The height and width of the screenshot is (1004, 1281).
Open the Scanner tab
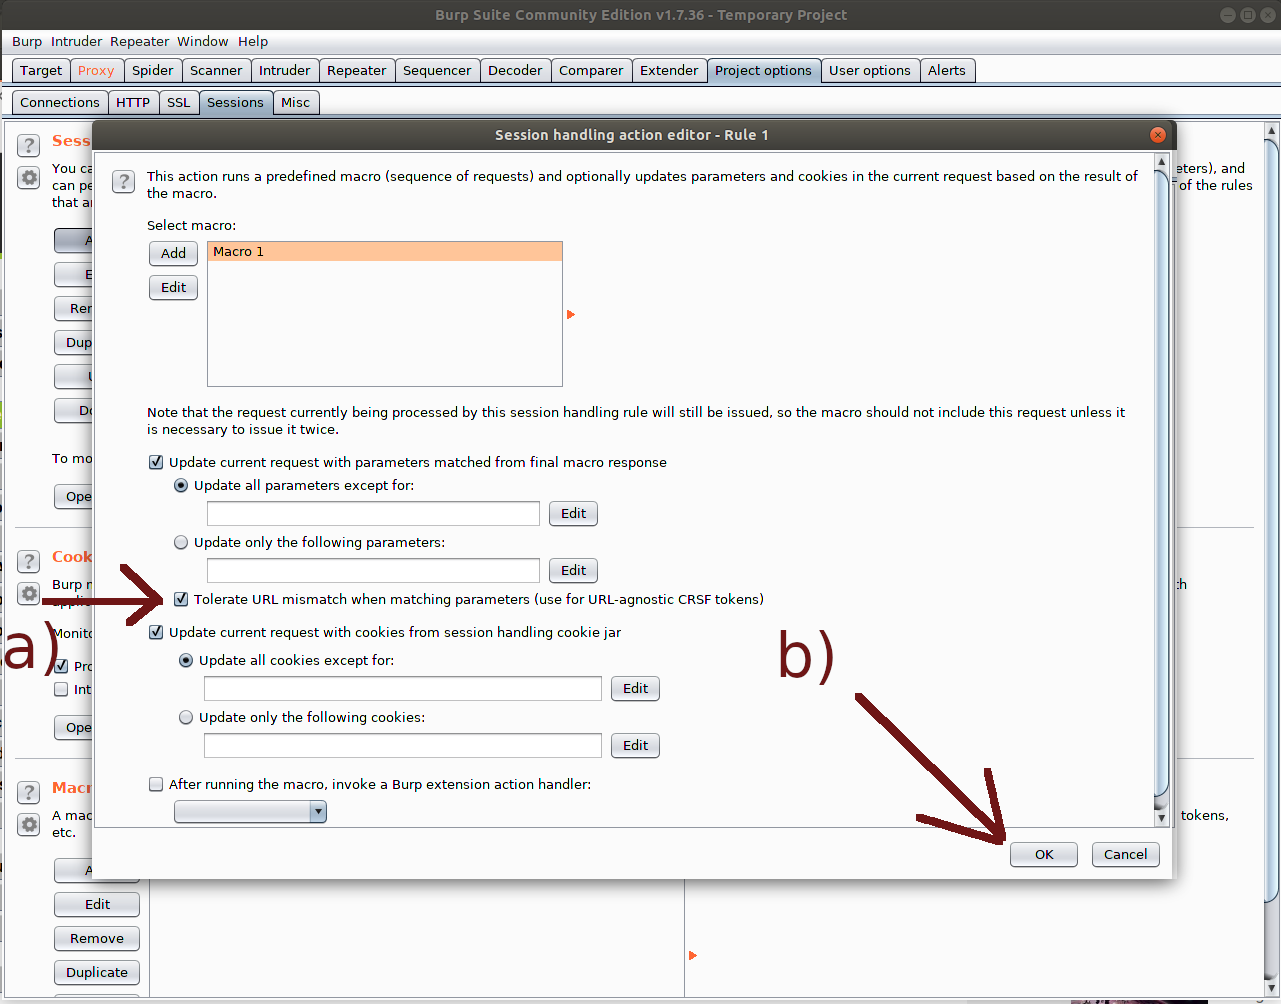(216, 70)
